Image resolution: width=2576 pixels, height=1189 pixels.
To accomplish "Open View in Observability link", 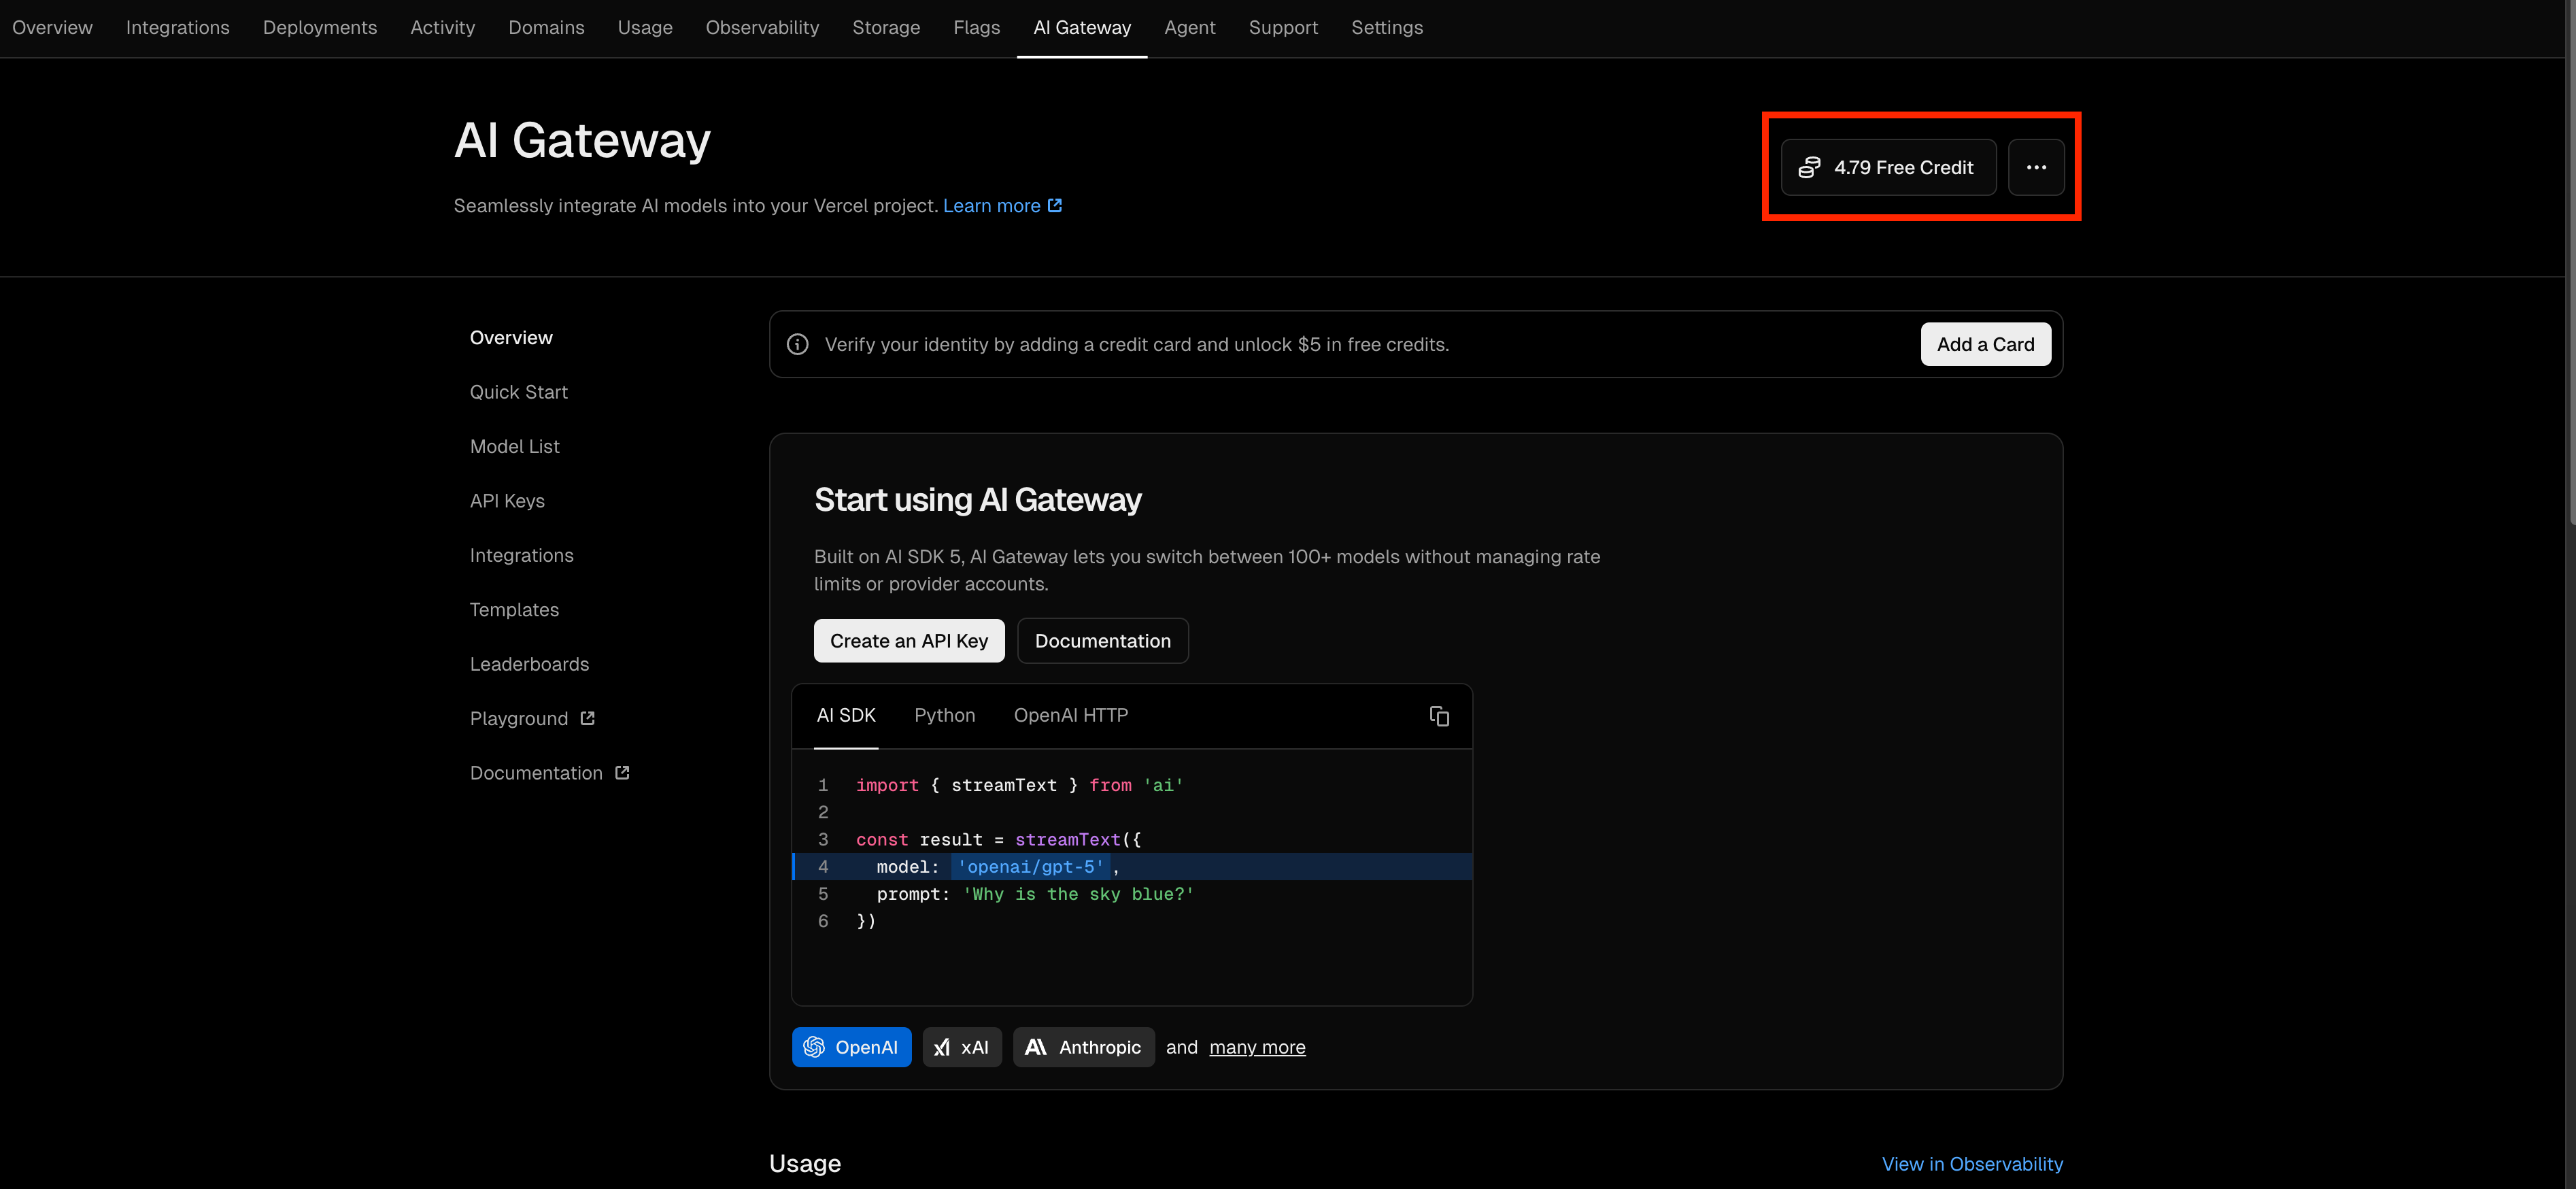I will (x=1971, y=1164).
